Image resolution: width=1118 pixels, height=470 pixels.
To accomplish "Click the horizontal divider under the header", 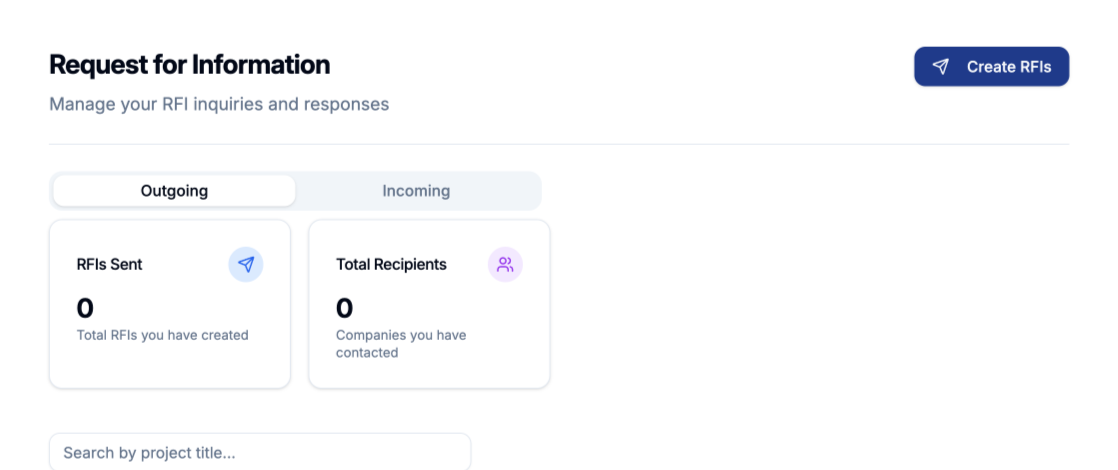I will click(x=559, y=144).
